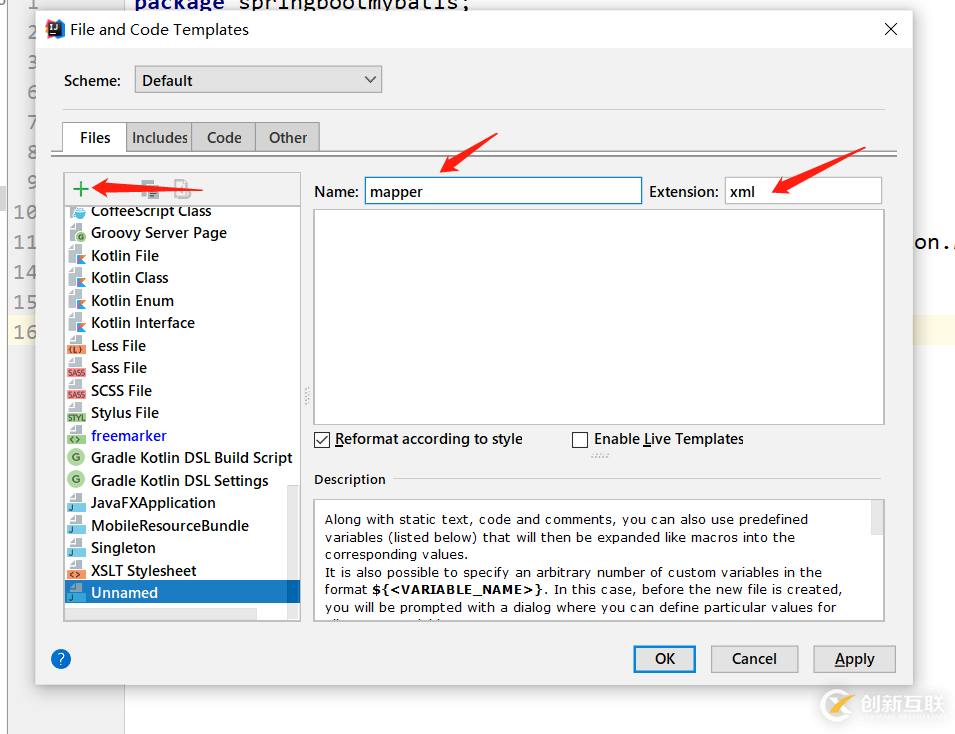
Task: Confirm with the OK button
Action: tap(664, 659)
